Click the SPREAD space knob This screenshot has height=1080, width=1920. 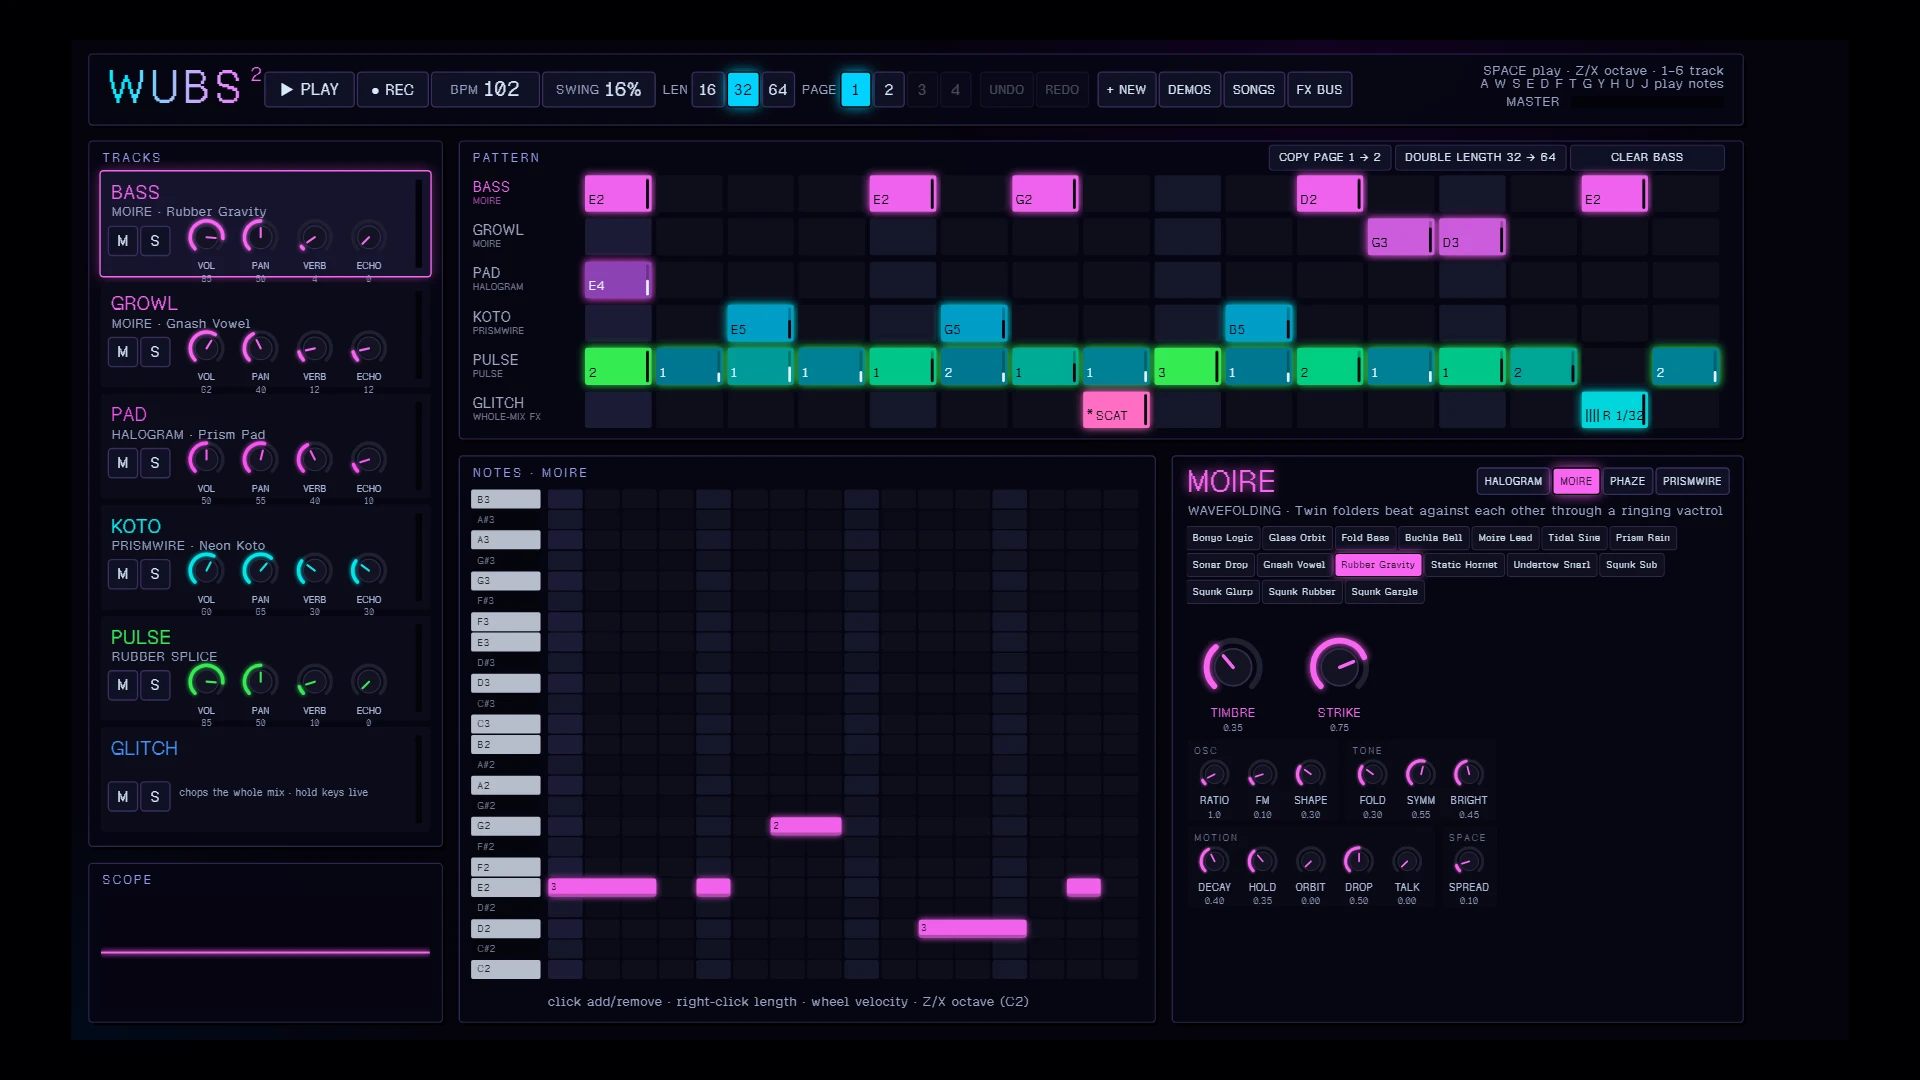tap(1468, 862)
